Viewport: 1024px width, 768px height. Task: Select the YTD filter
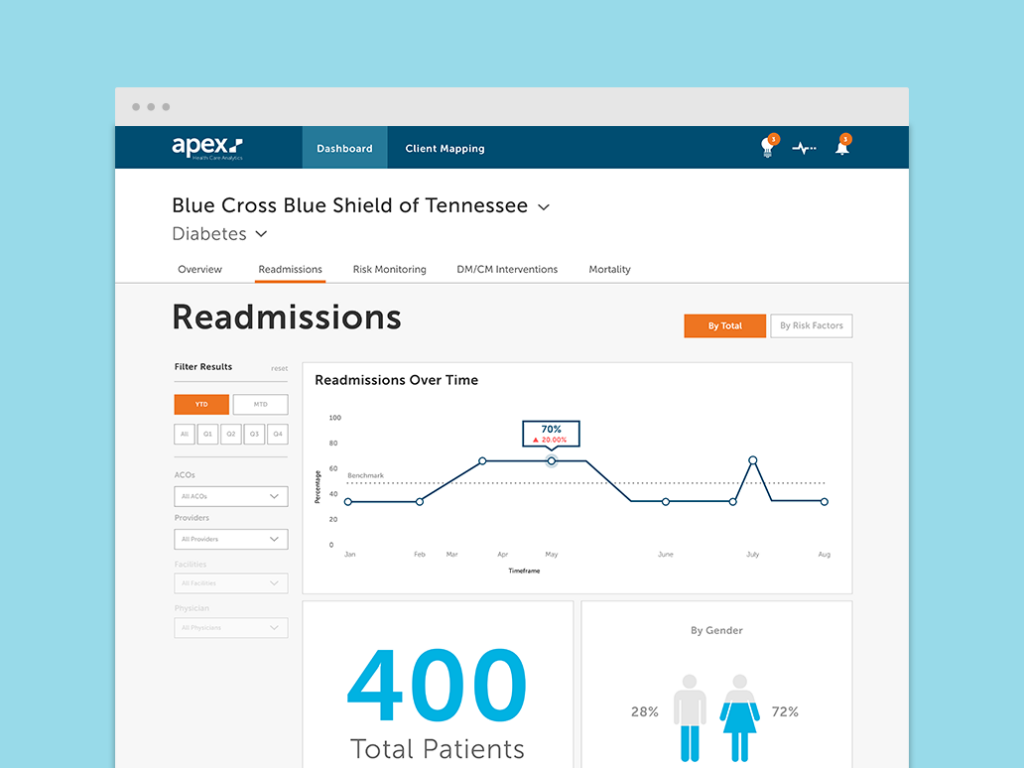[201, 404]
